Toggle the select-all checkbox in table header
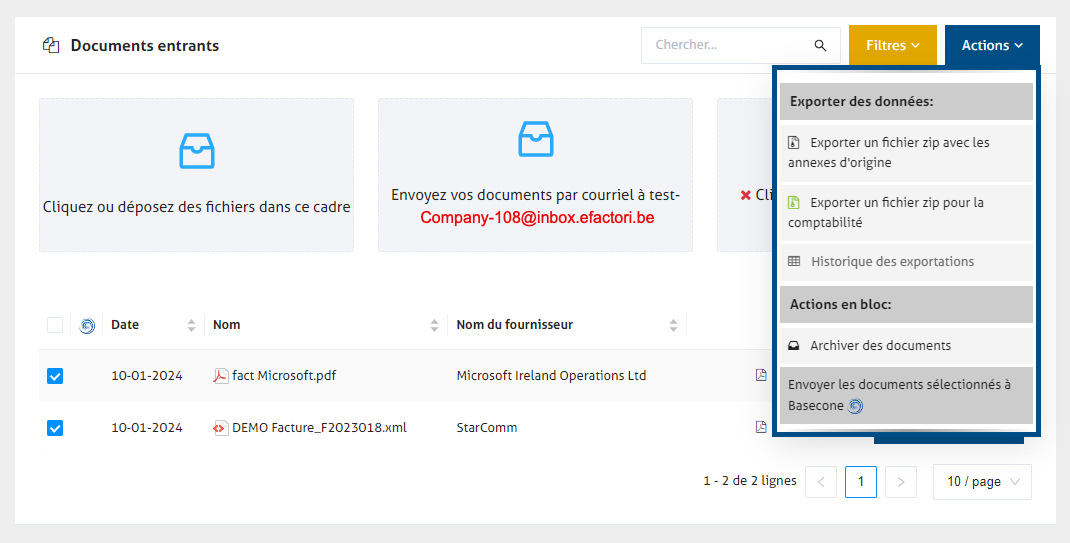 [x=55, y=325]
